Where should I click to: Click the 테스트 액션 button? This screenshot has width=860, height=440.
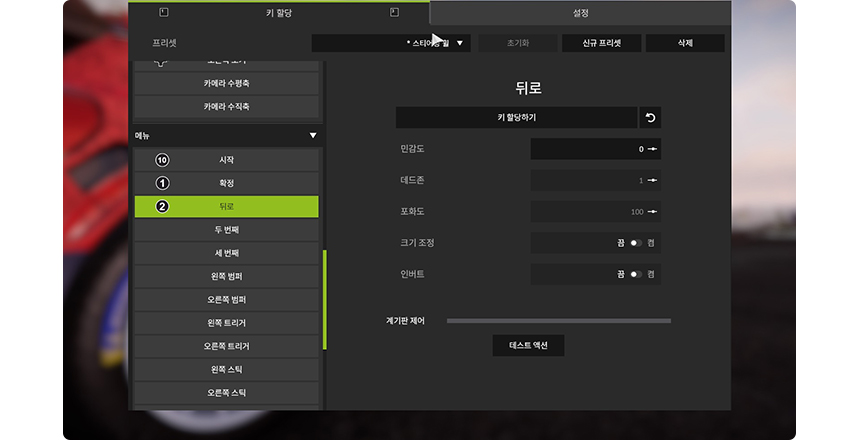pos(528,345)
